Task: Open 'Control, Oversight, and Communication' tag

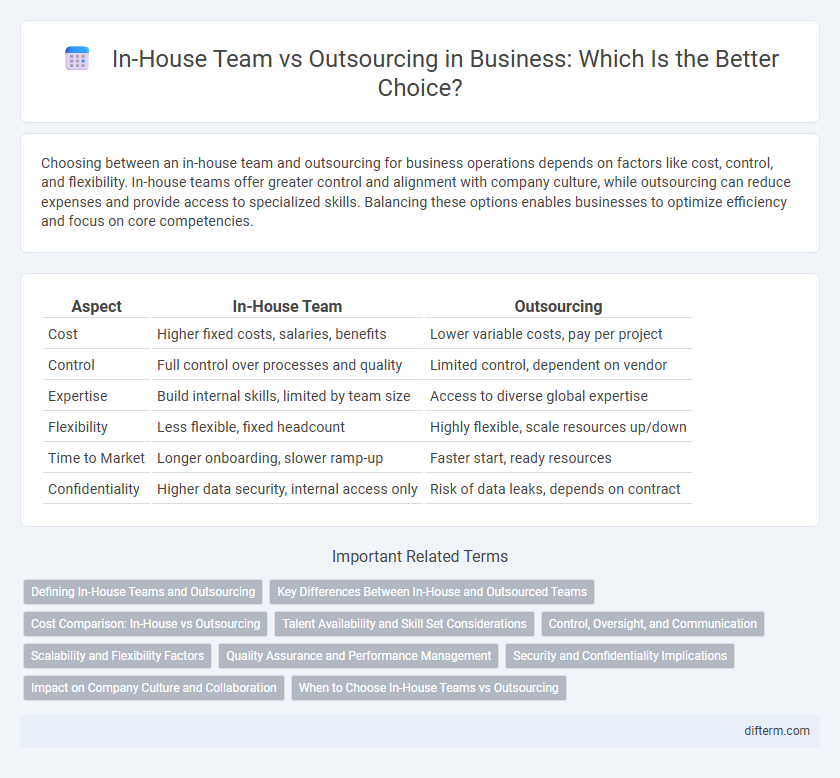Action: [652, 624]
